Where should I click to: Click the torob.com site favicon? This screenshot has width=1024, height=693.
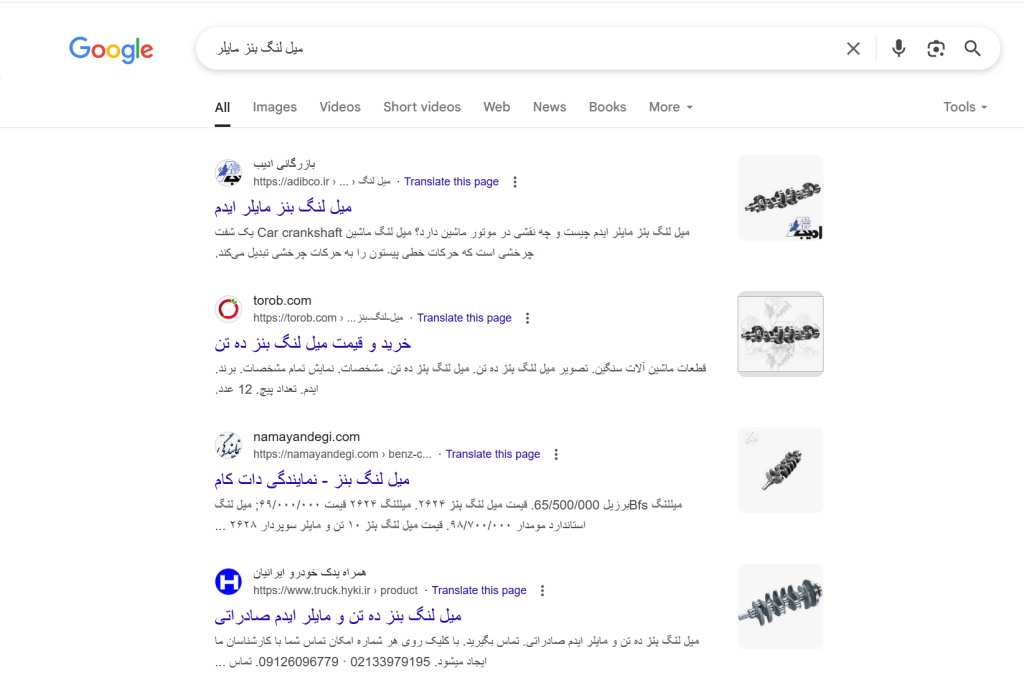pyautogui.click(x=229, y=309)
